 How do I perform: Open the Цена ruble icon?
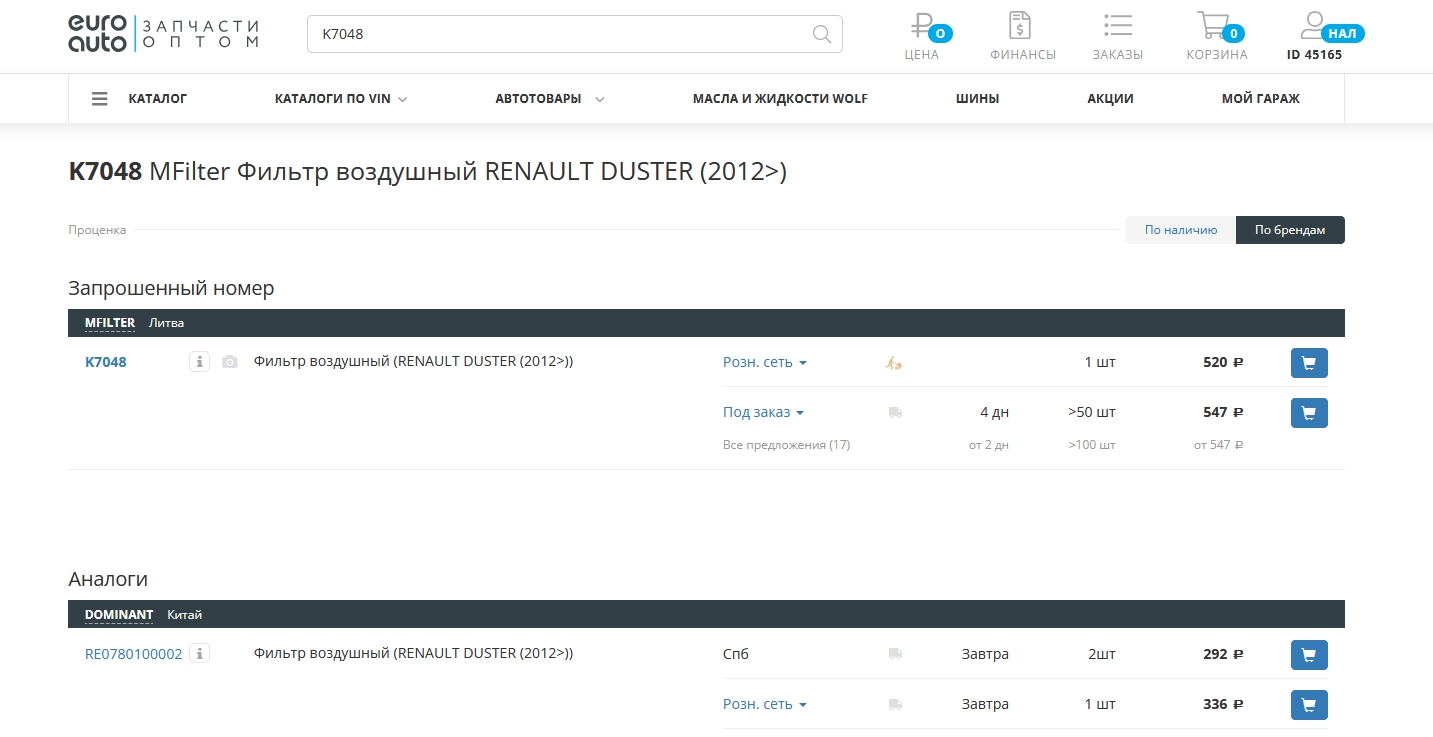[x=921, y=25]
